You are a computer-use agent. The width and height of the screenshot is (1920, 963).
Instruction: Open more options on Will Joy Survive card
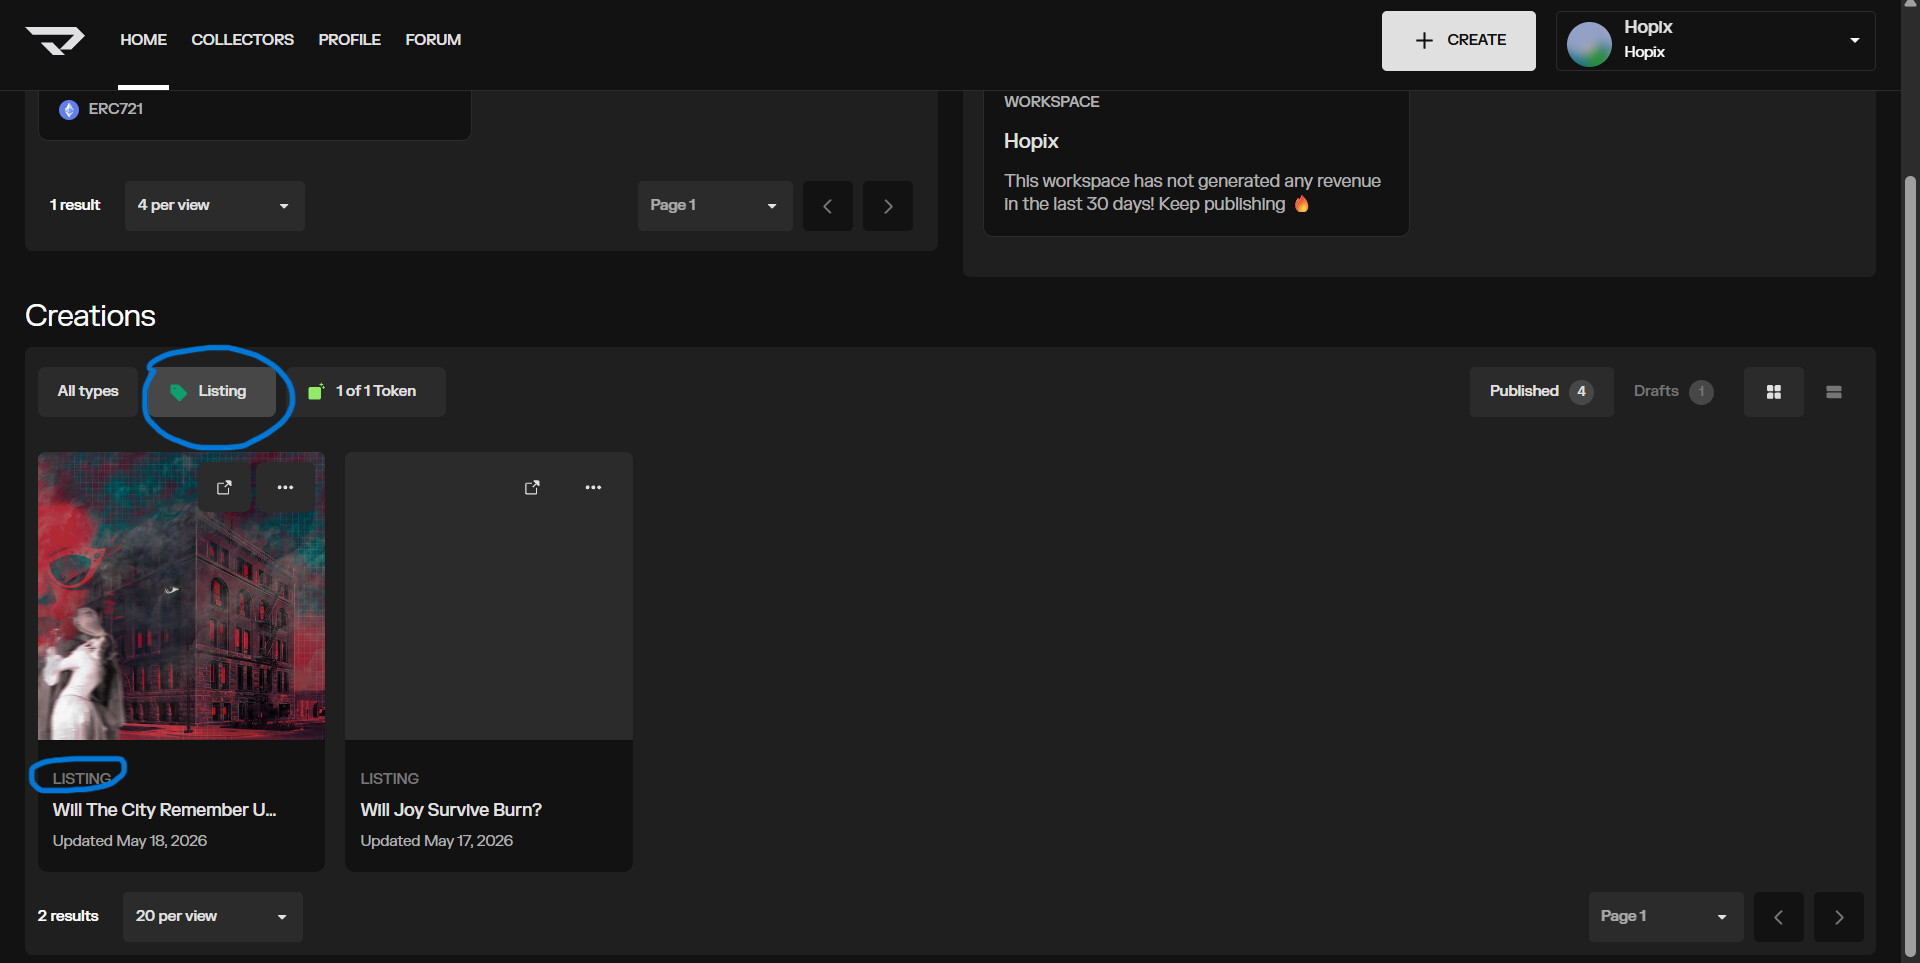click(593, 487)
